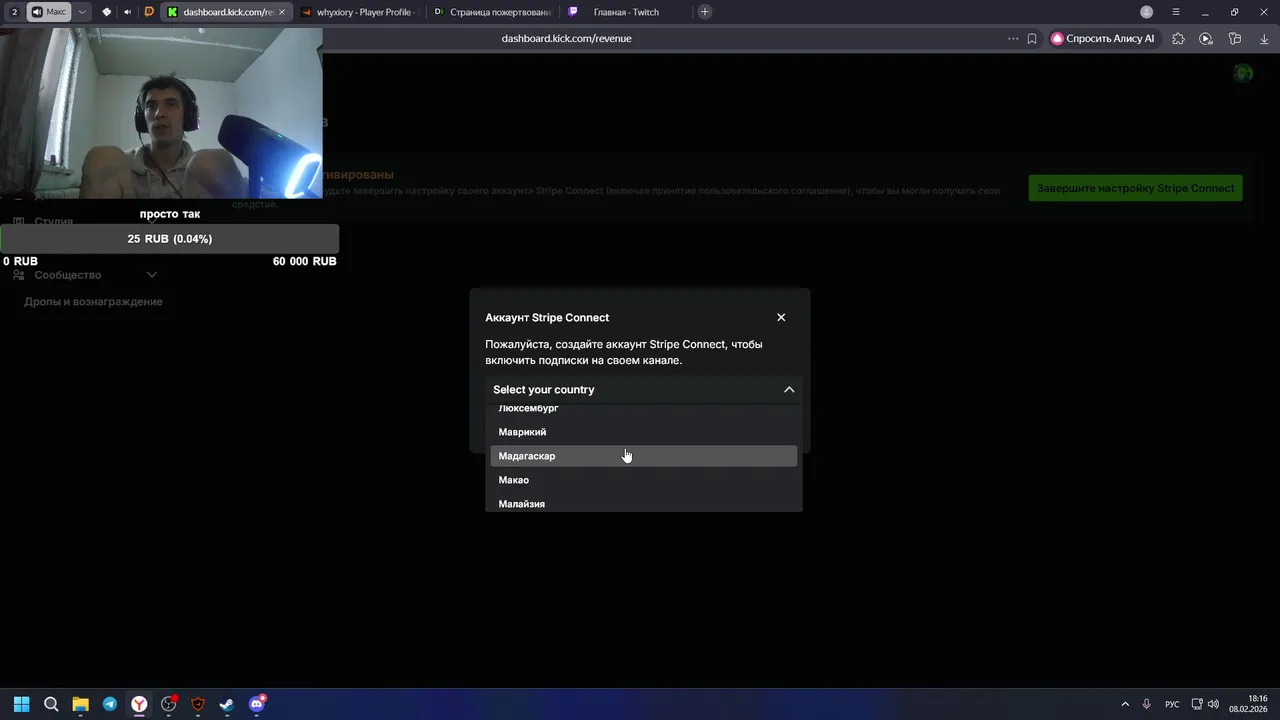Switch keyboard language РУС indicator
The width and height of the screenshot is (1280, 720).
(1172, 704)
